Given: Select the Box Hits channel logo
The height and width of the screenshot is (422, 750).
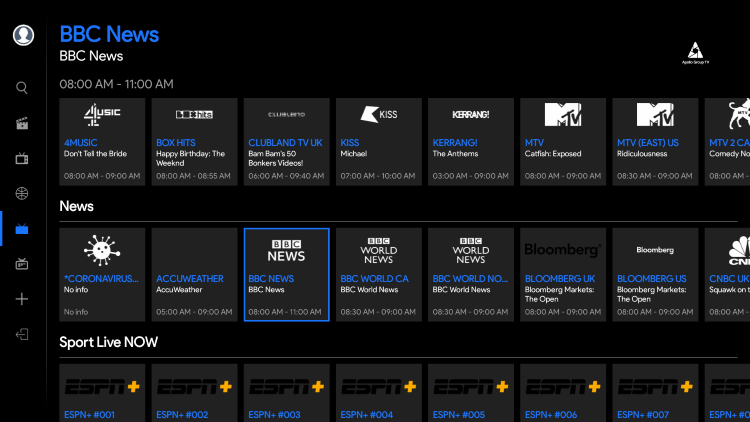Looking at the screenshot, I should (194, 114).
